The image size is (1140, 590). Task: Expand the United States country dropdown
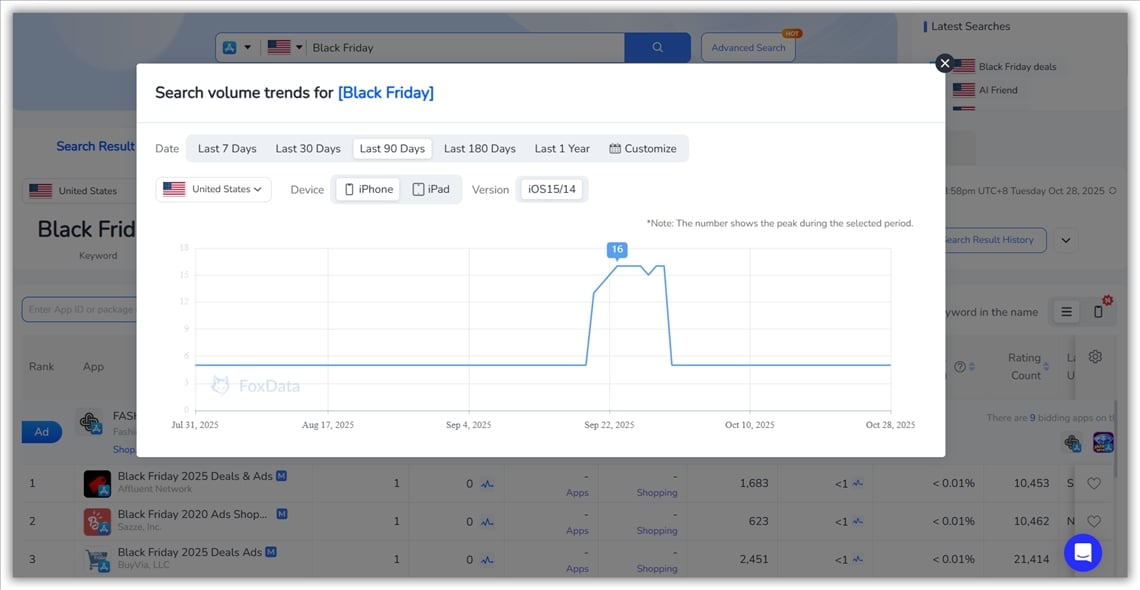[213, 189]
